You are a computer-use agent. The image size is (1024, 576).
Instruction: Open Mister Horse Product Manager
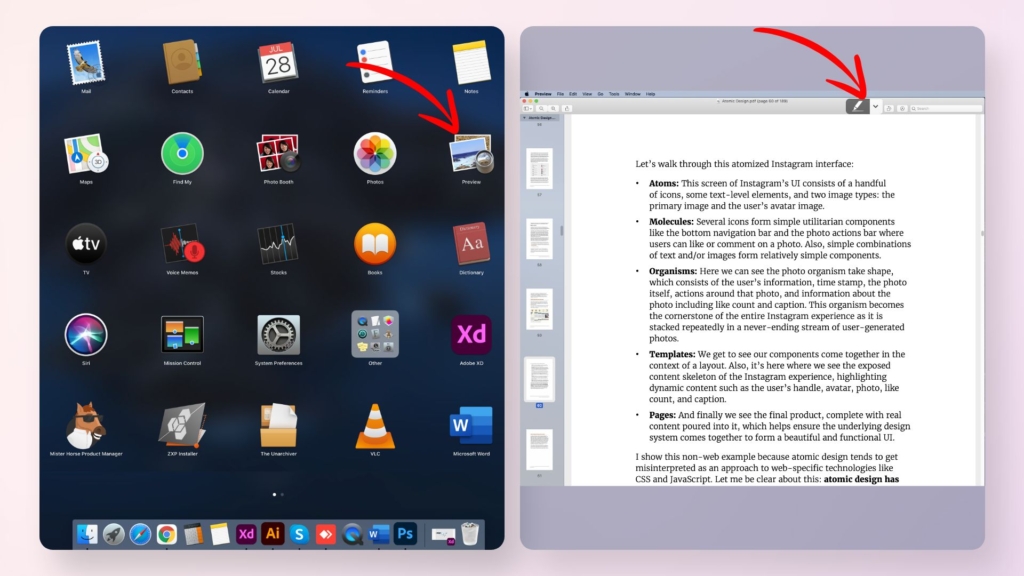click(86, 426)
